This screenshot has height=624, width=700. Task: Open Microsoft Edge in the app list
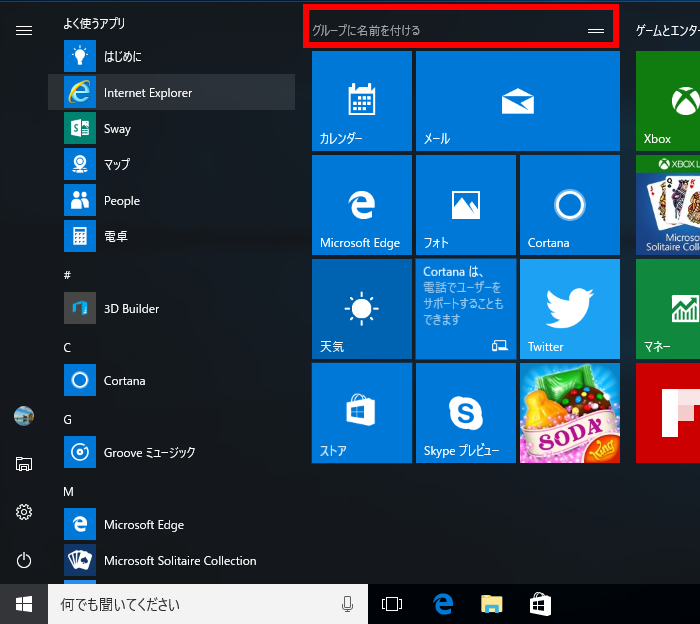tap(171, 524)
